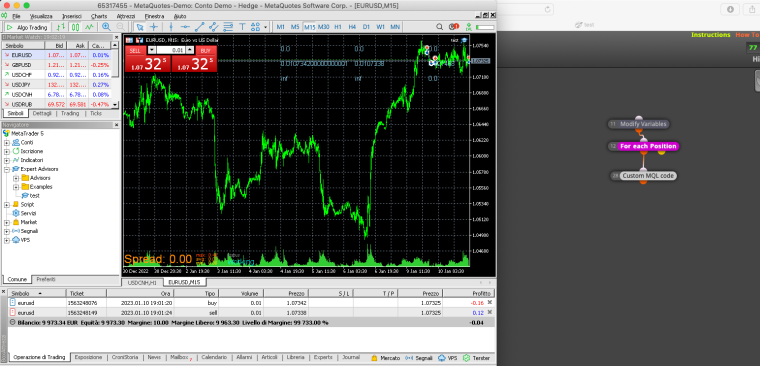Switch to the USDCNH,H1 chart tab
This screenshot has height=366, width=760.
142,282
